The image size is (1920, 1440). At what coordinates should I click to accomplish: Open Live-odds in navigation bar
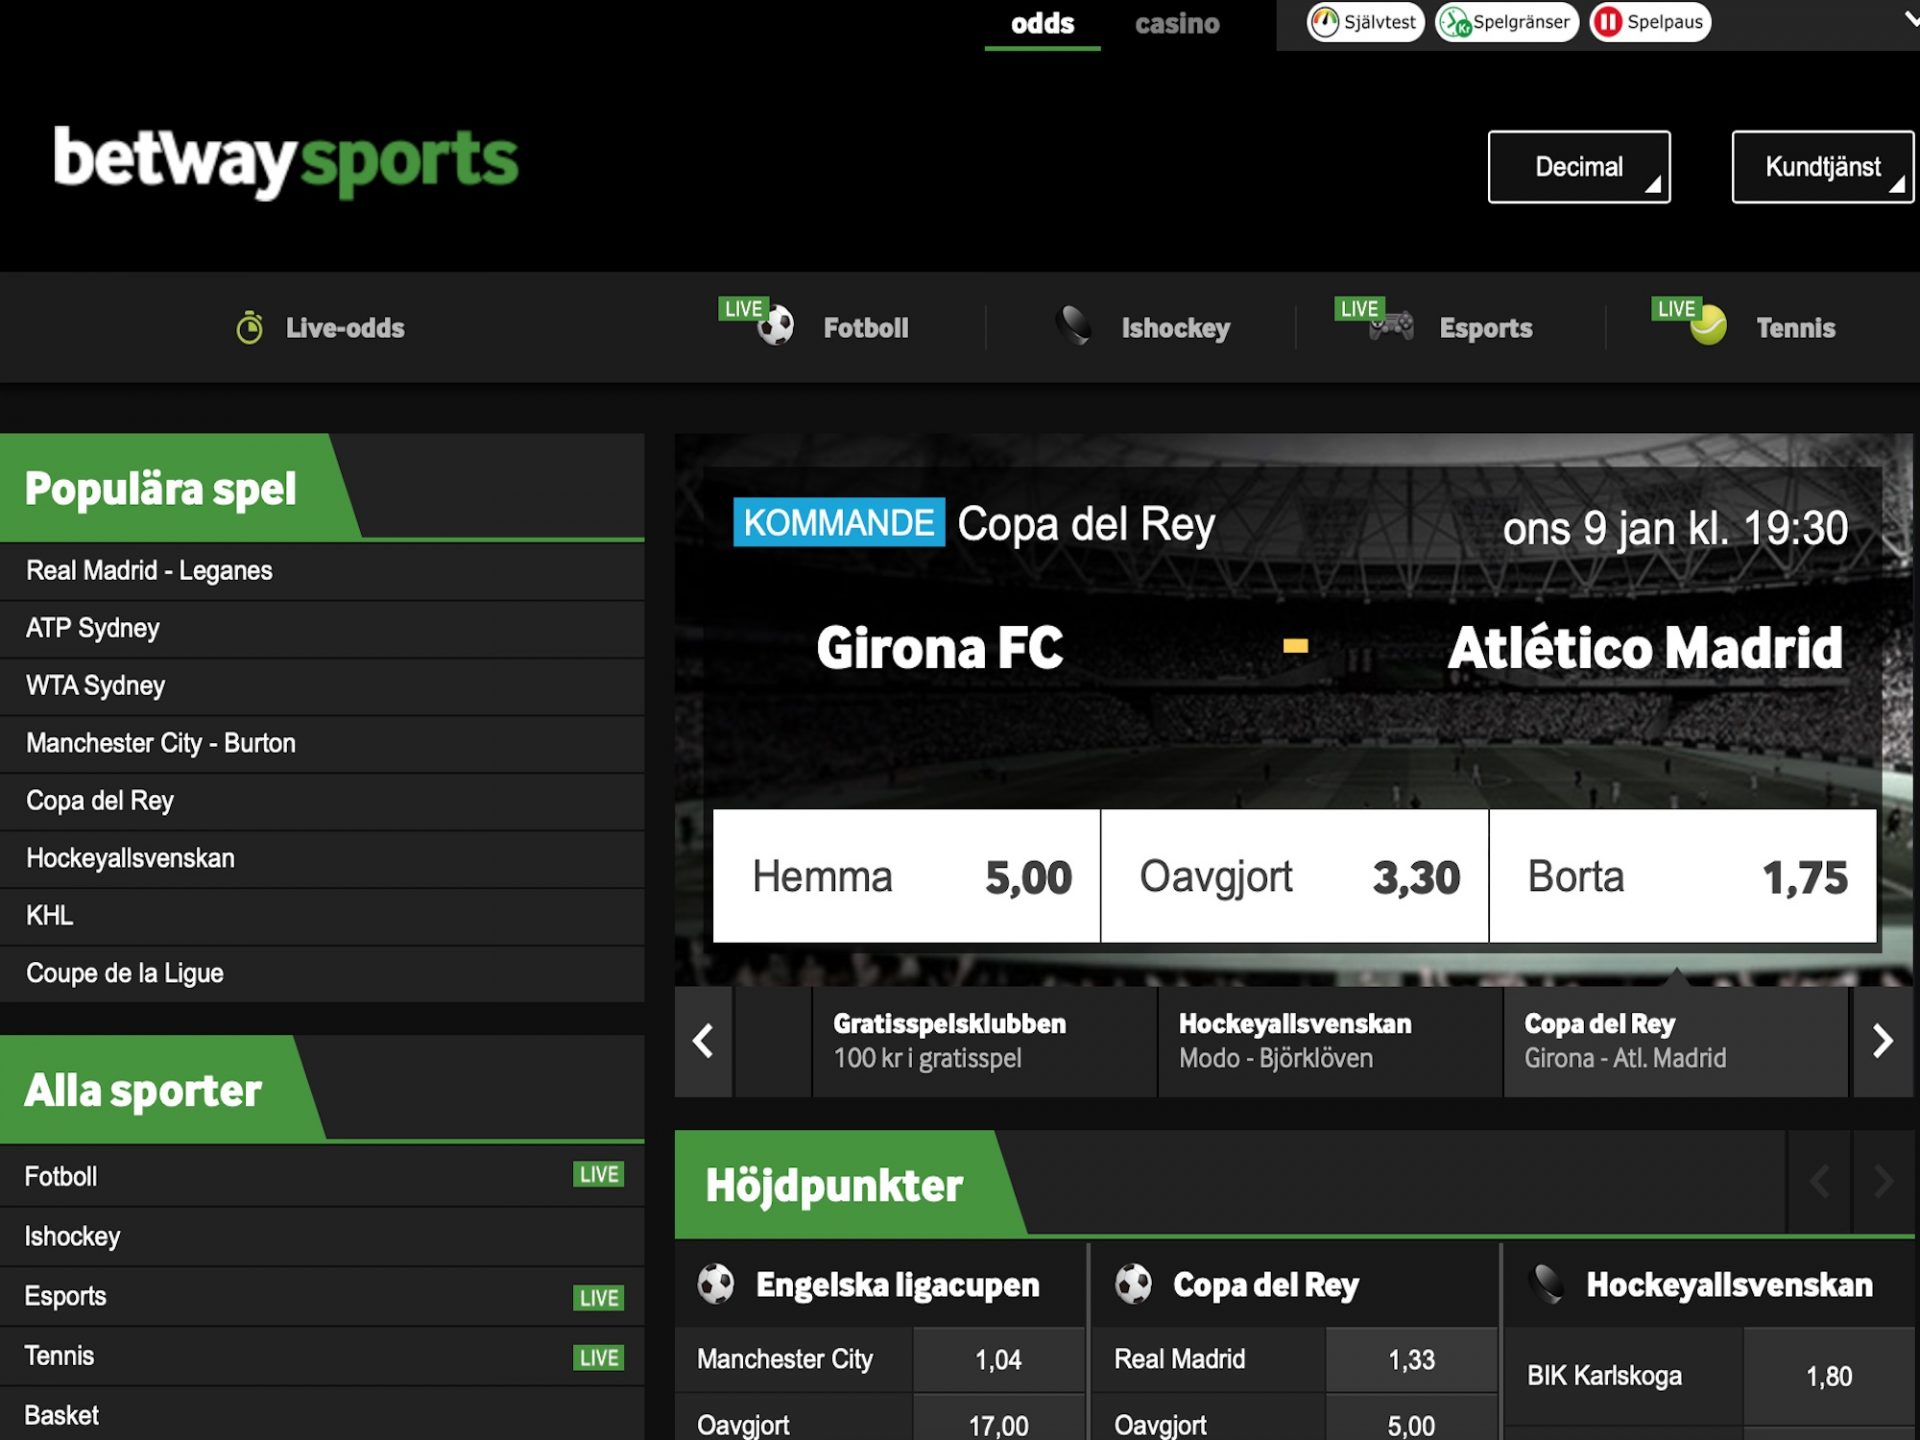click(345, 328)
